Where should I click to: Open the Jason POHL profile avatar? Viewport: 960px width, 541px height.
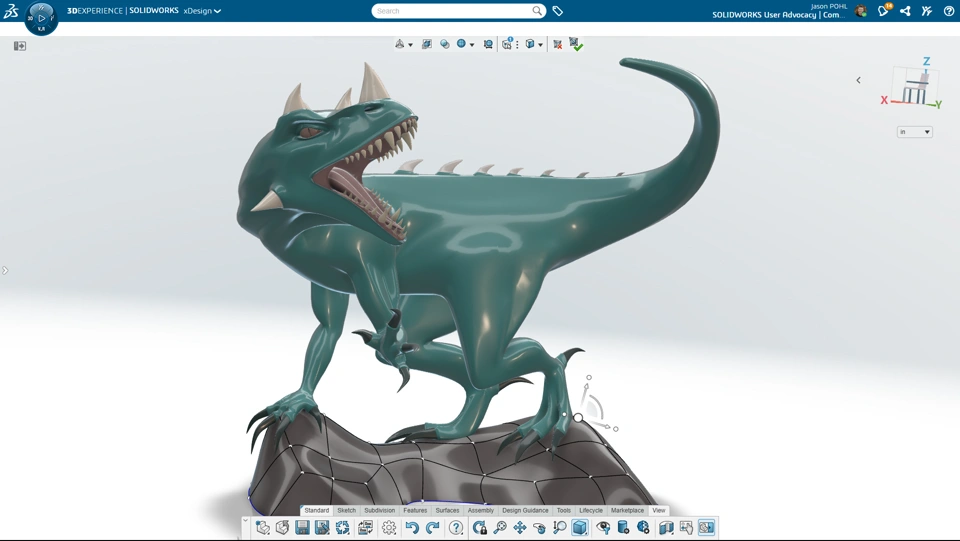861,11
